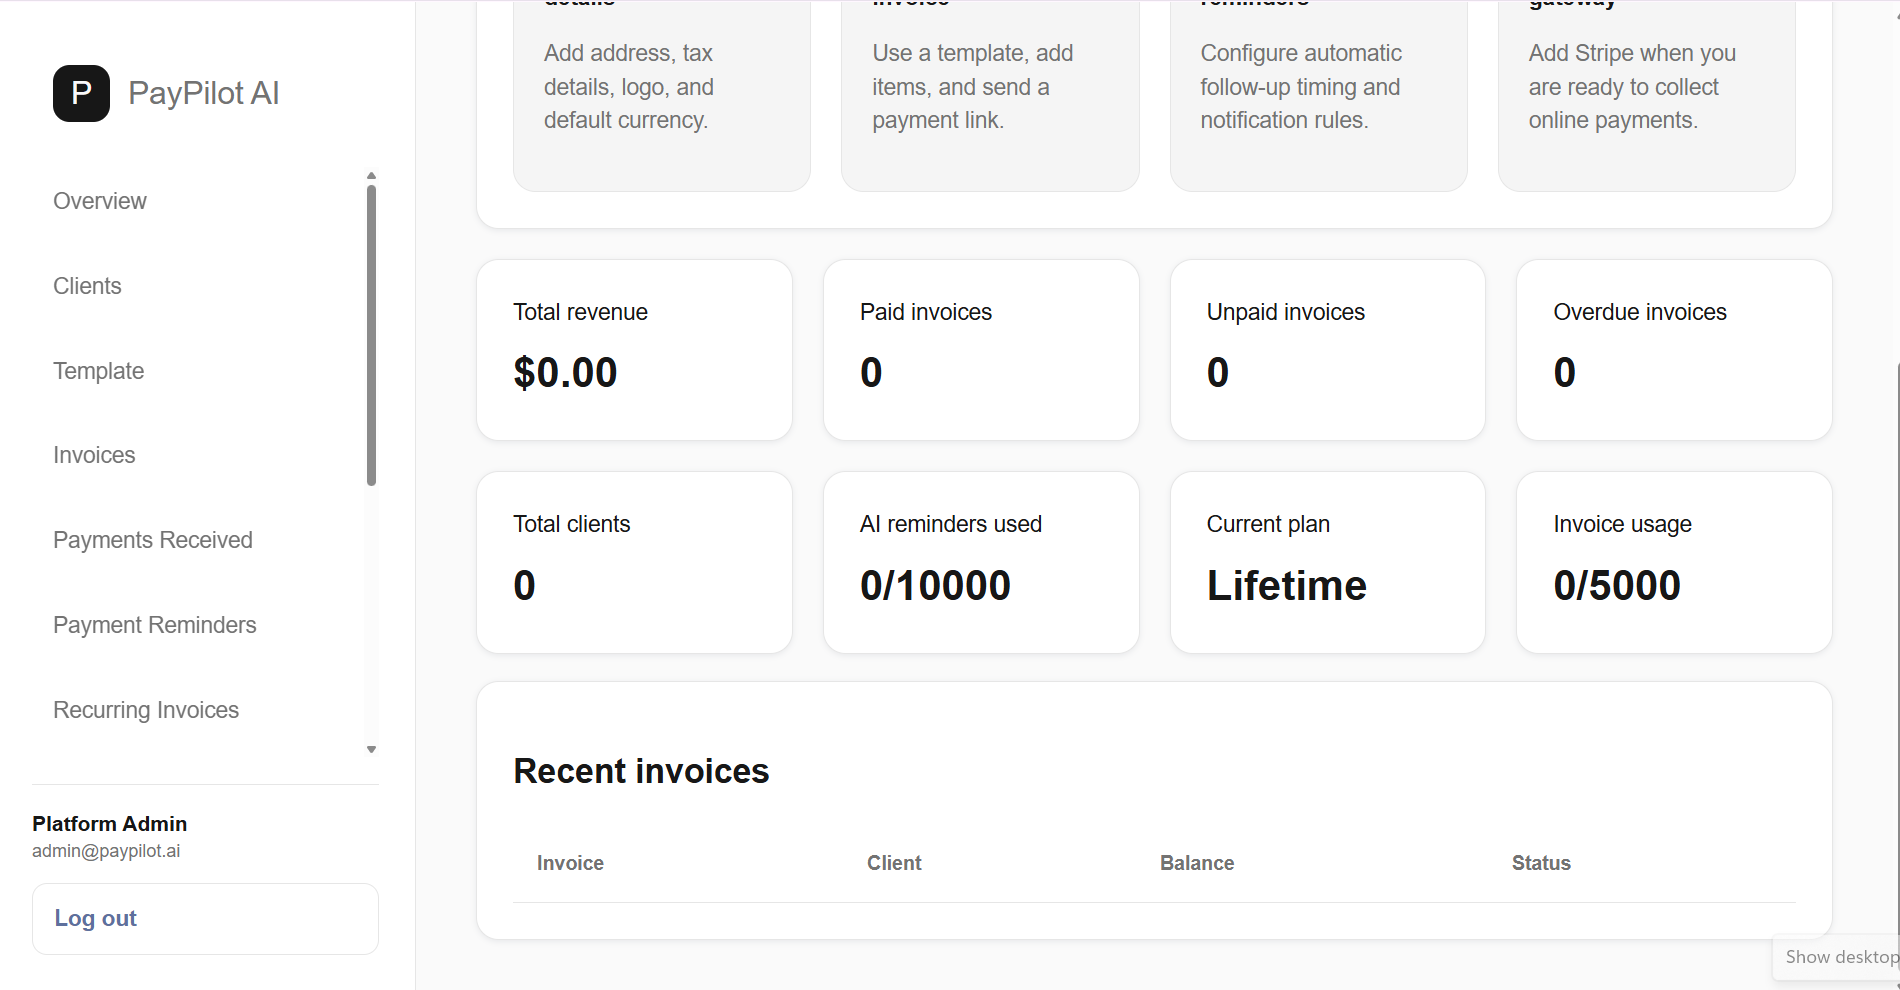Image resolution: width=1900 pixels, height=990 pixels.
Task: Select the Total revenue card
Action: [x=635, y=350]
